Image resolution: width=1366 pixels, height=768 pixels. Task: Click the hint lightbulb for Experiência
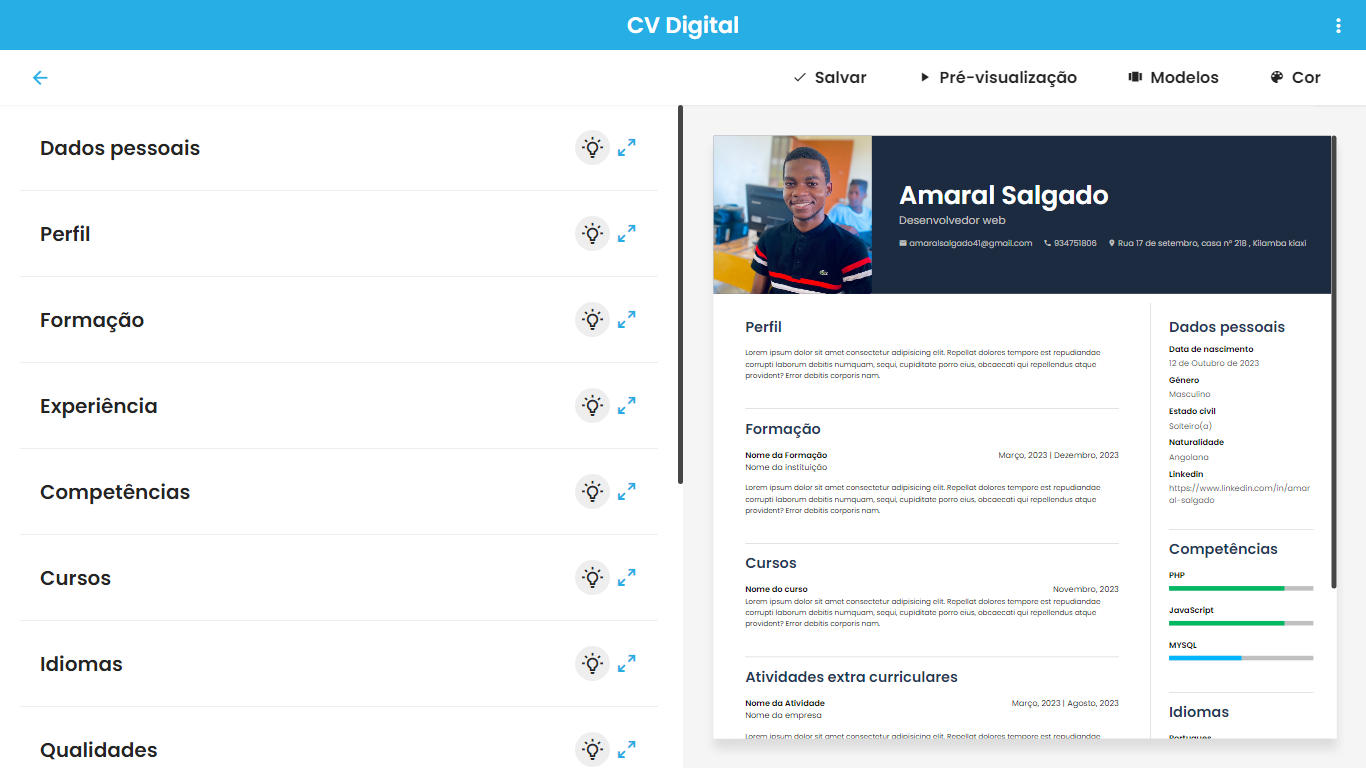point(592,405)
